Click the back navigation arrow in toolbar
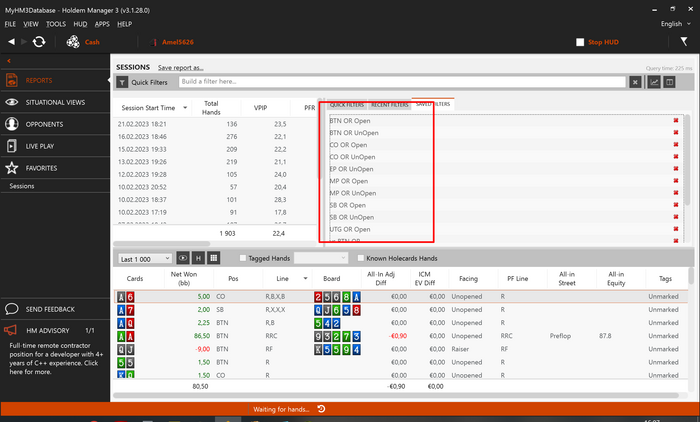The image size is (700, 422). click(11, 42)
